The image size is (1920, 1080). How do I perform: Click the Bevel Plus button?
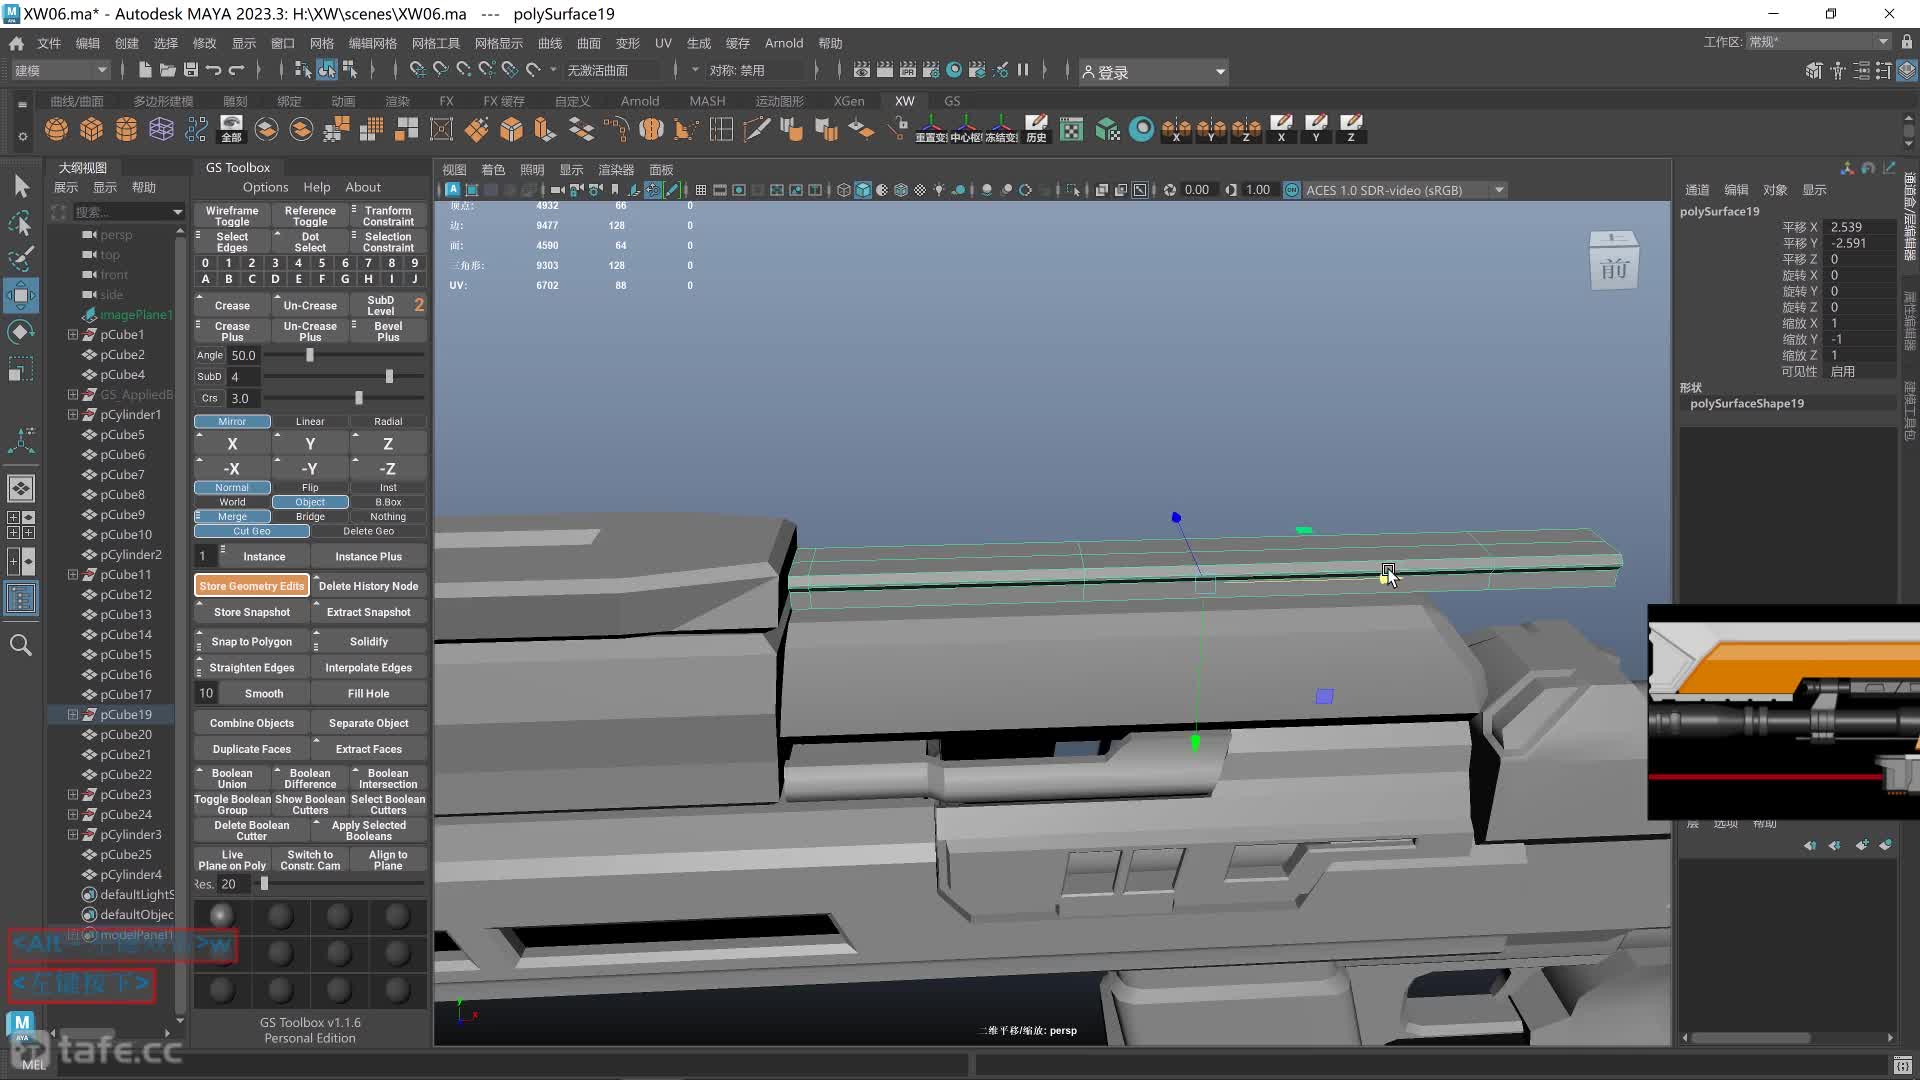[x=388, y=332]
